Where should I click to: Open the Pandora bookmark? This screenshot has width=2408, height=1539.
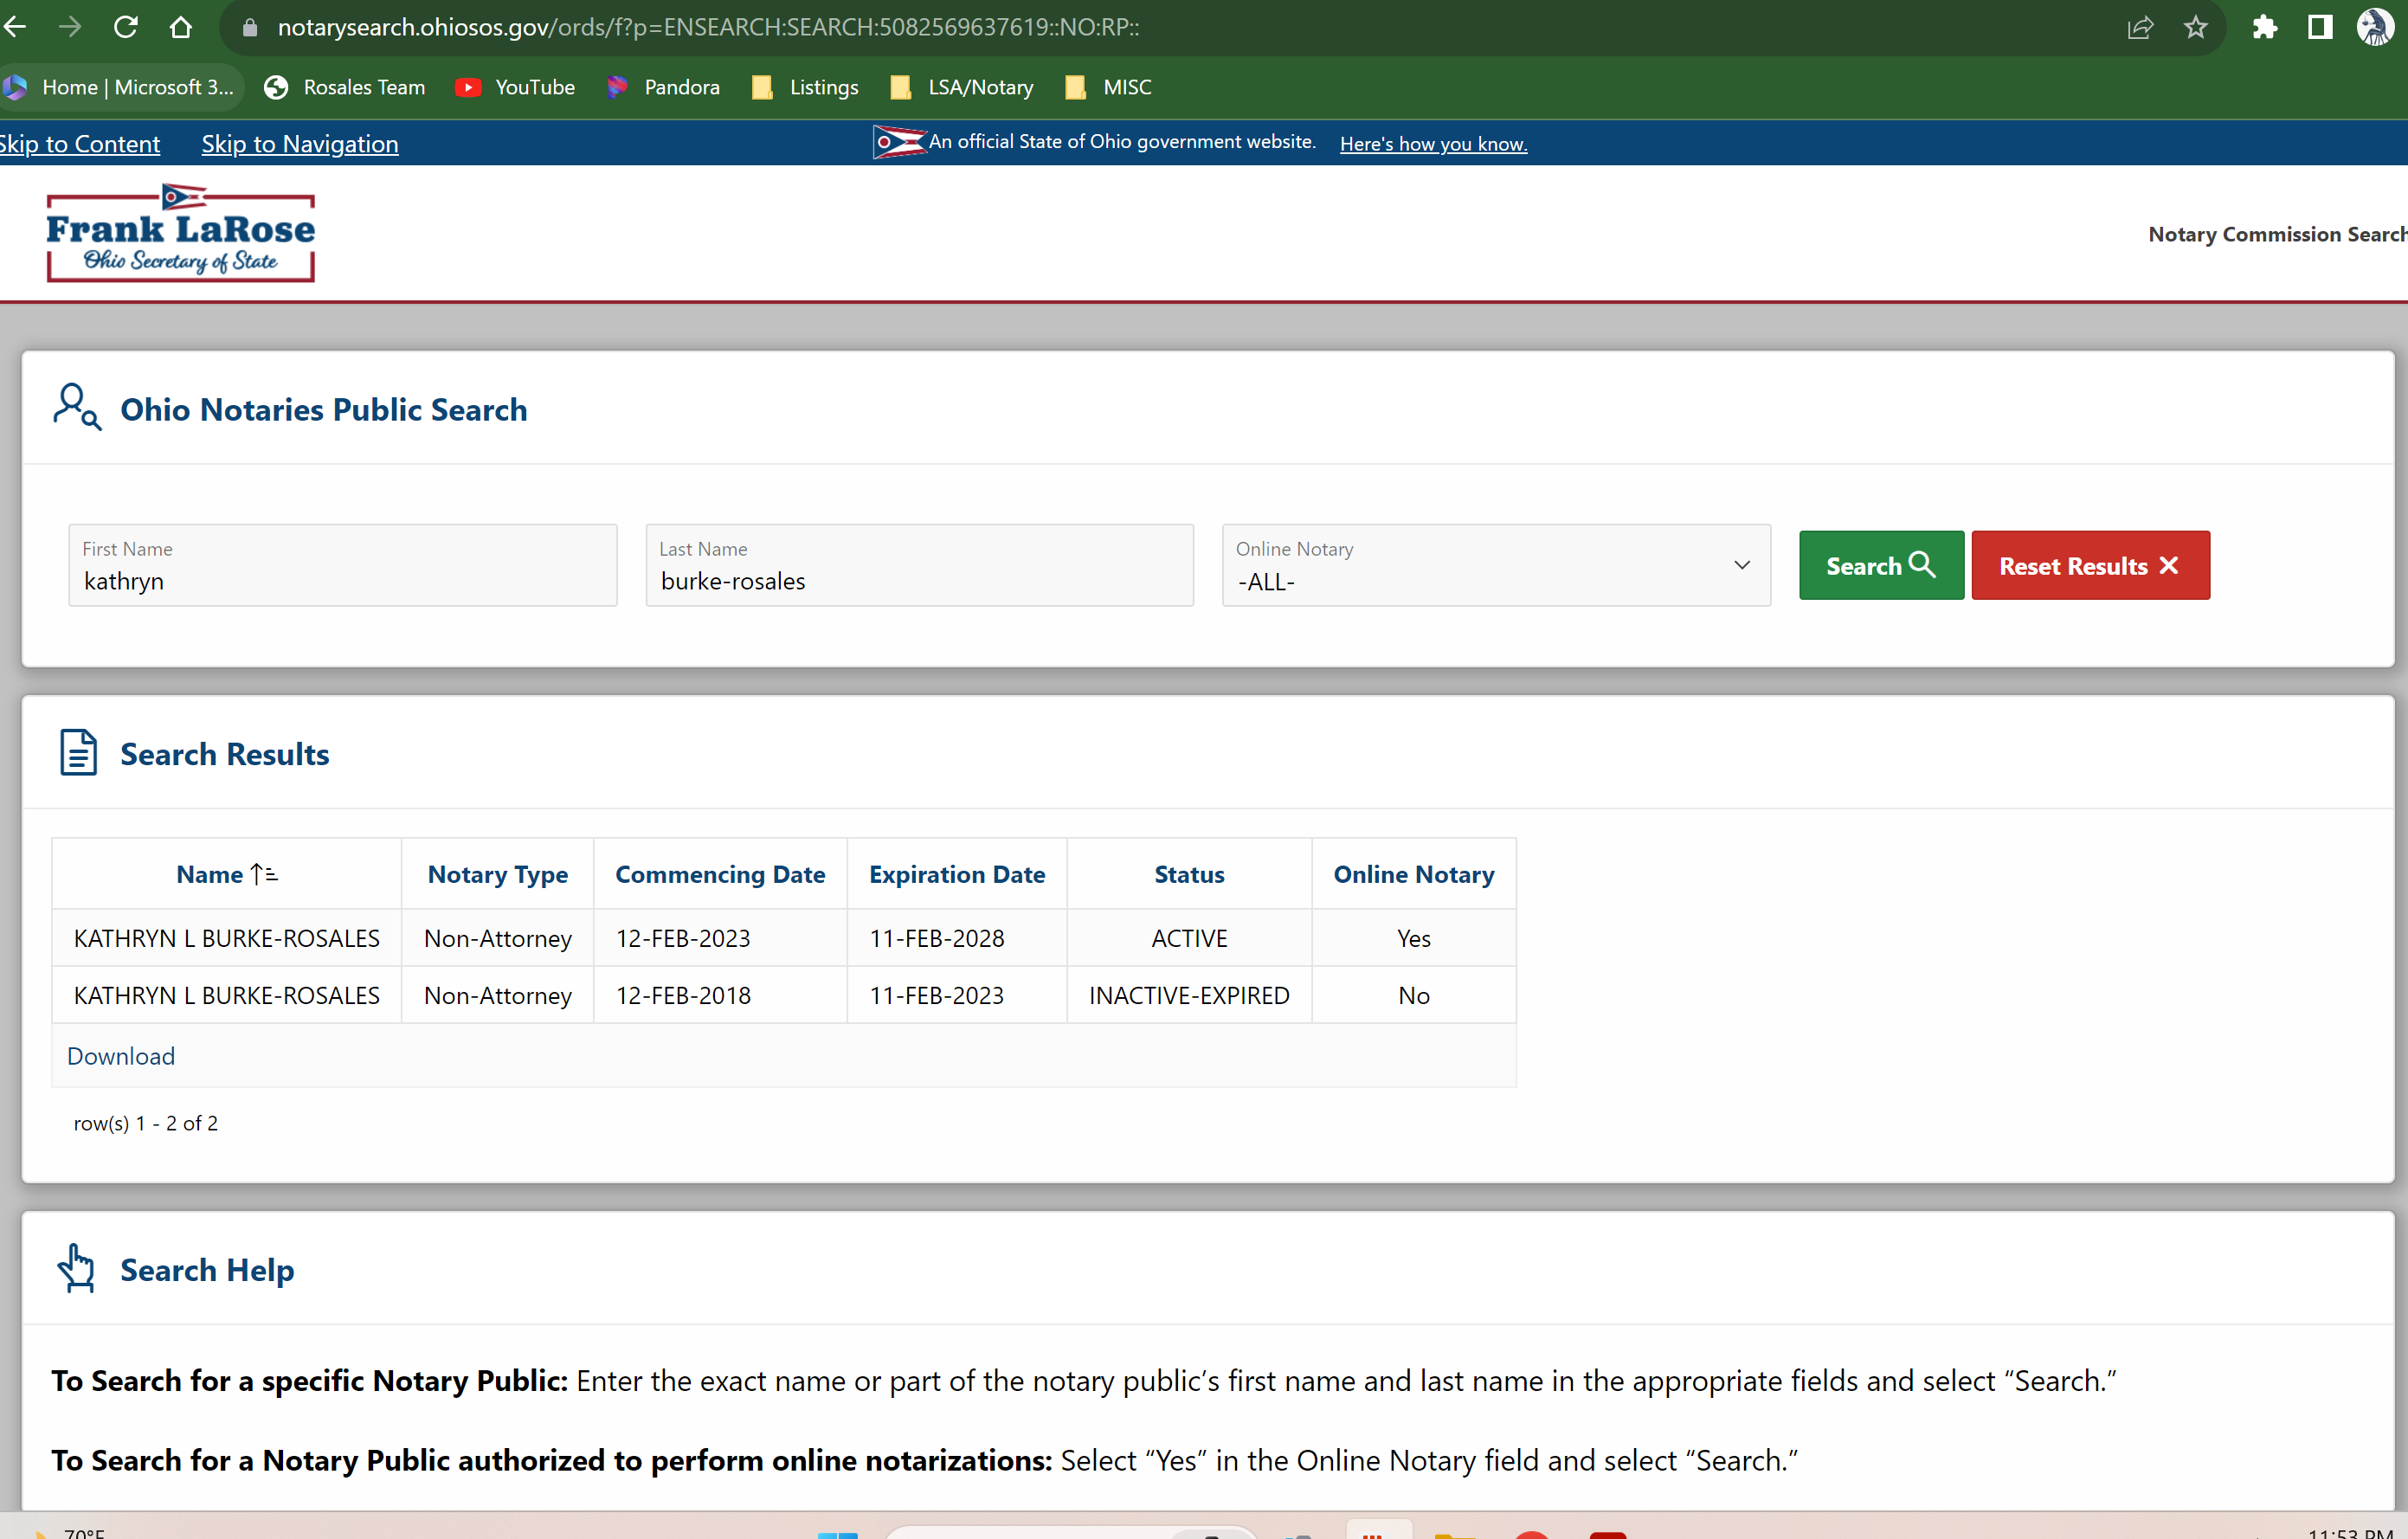click(x=663, y=87)
